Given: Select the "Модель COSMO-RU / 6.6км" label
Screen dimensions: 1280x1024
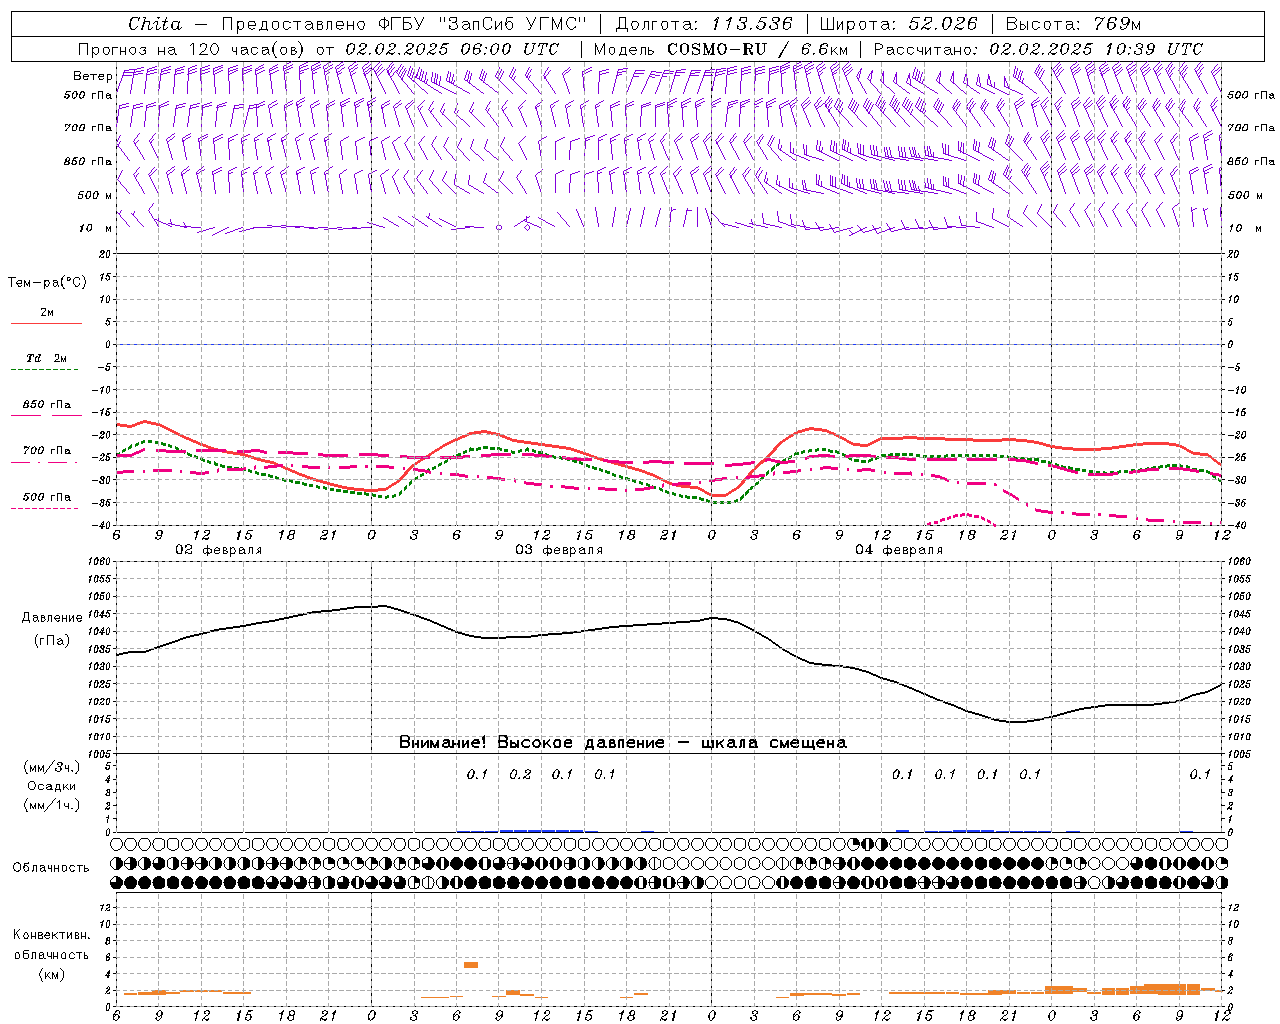Looking at the screenshot, I should click(x=721, y=49).
